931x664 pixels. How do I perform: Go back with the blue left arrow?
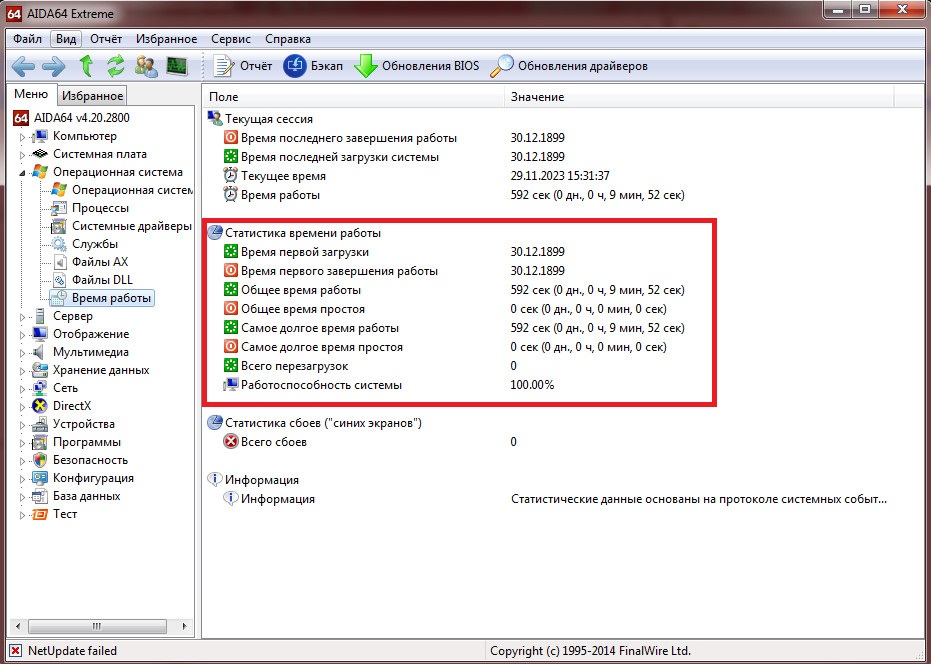(x=23, y=66)
